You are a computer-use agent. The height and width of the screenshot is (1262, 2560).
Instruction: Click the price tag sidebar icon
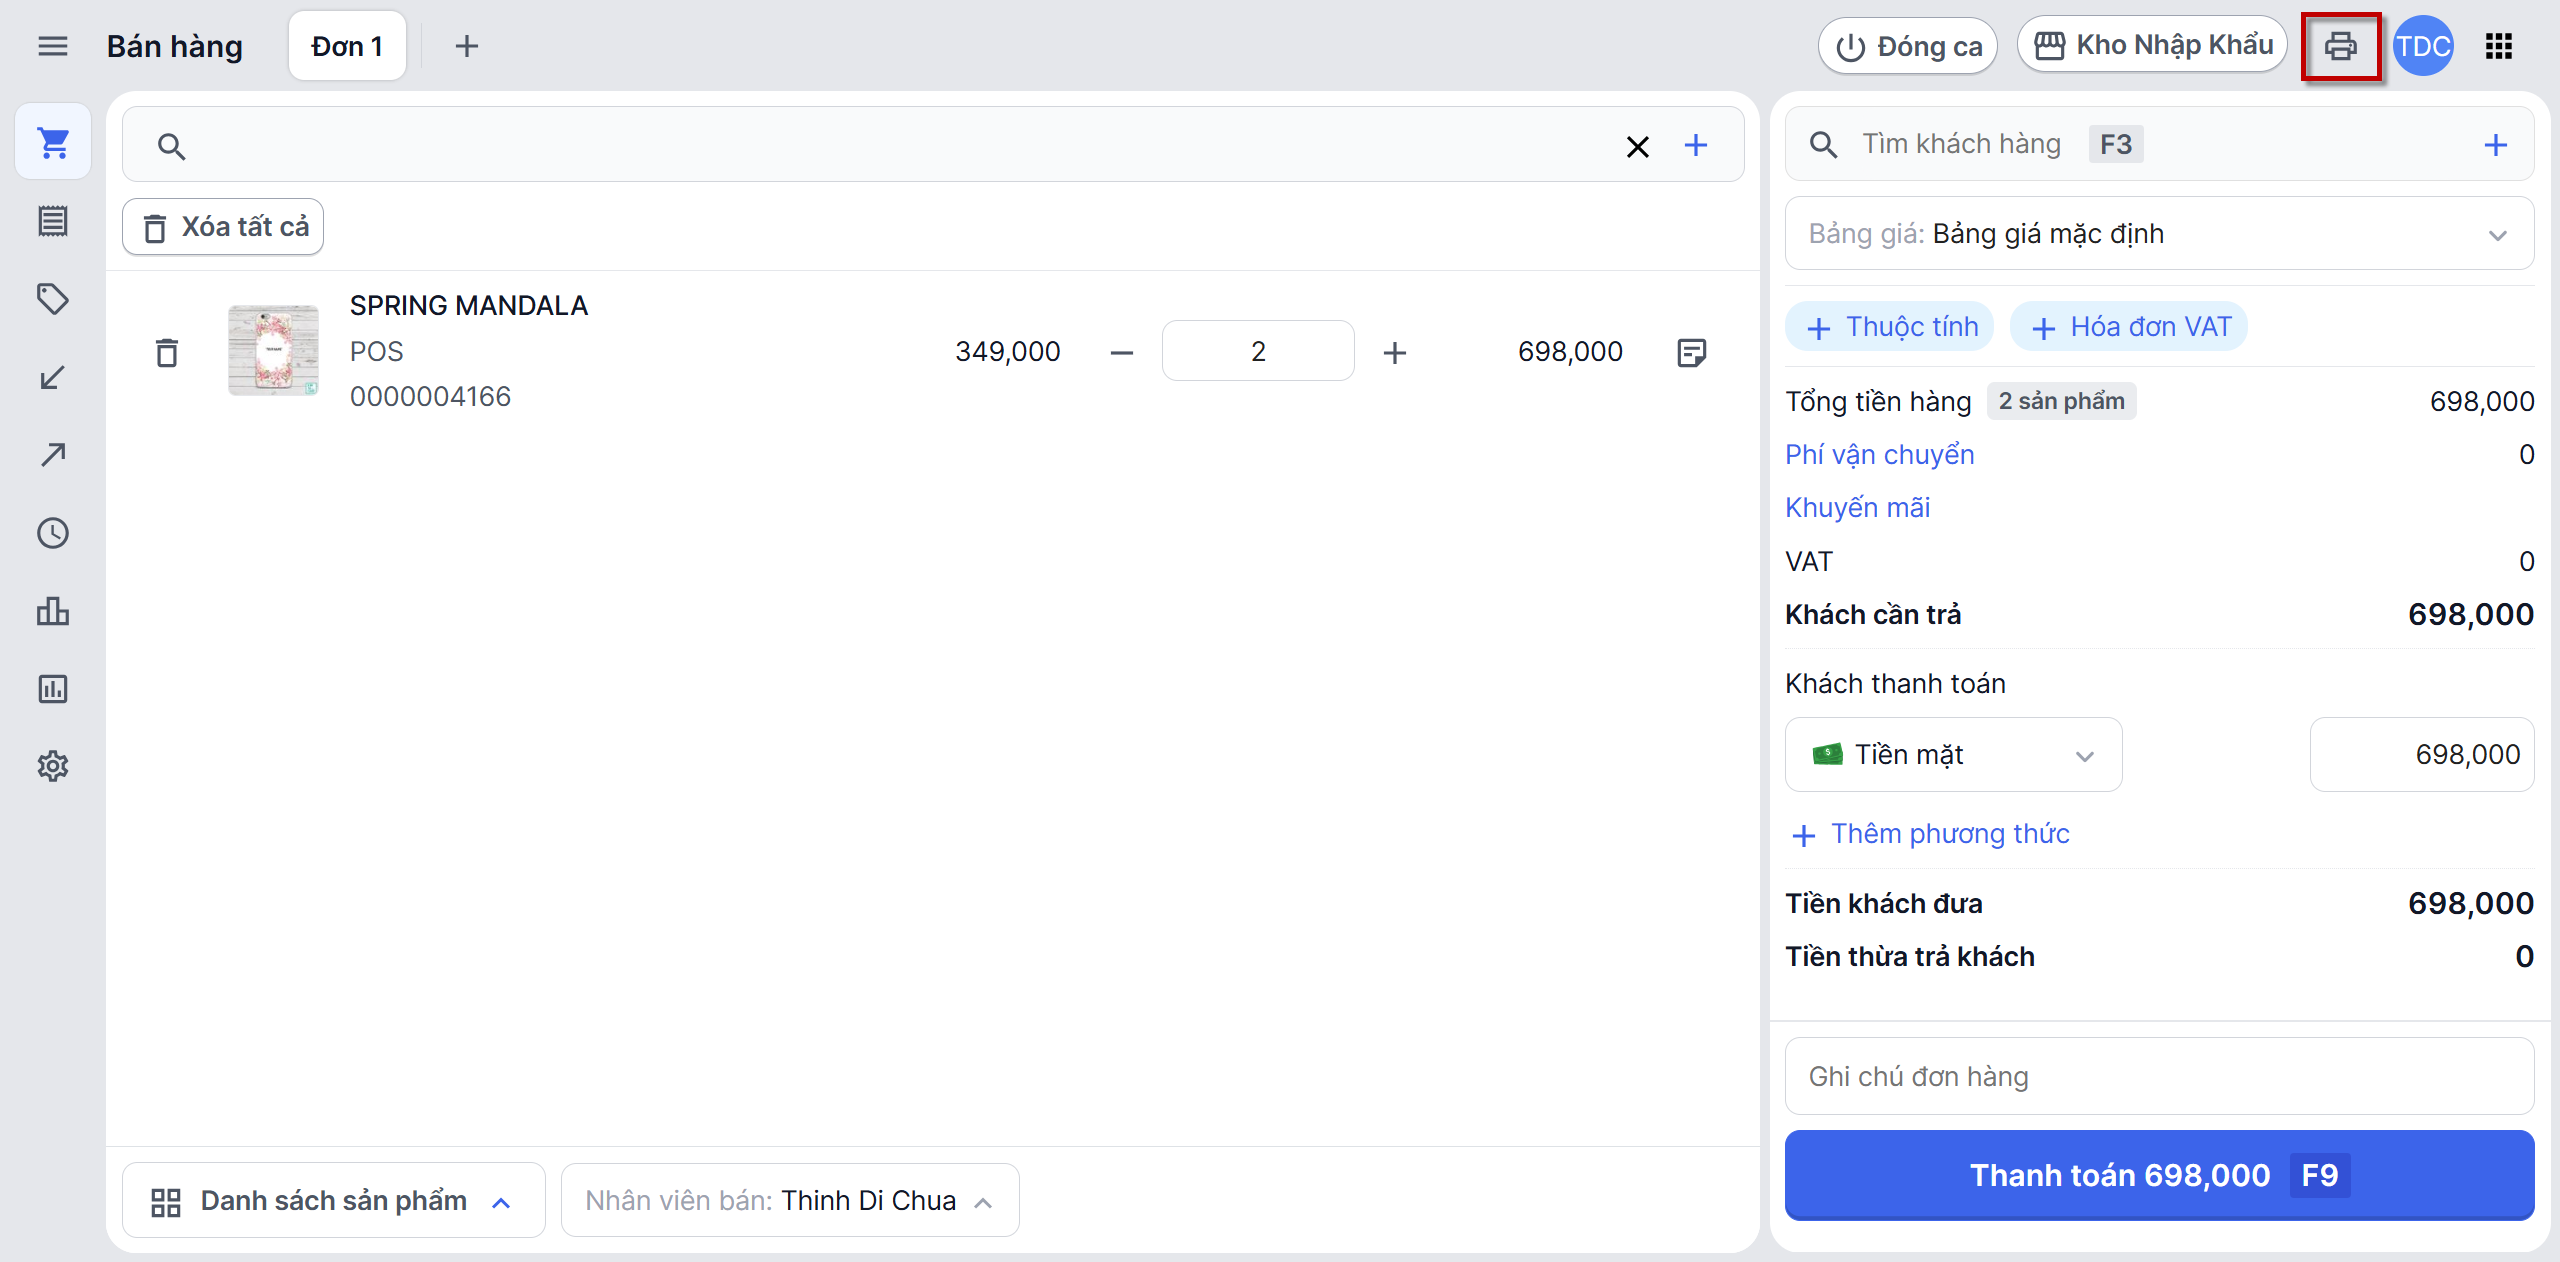pyautogui.click(x=53, y=298)
